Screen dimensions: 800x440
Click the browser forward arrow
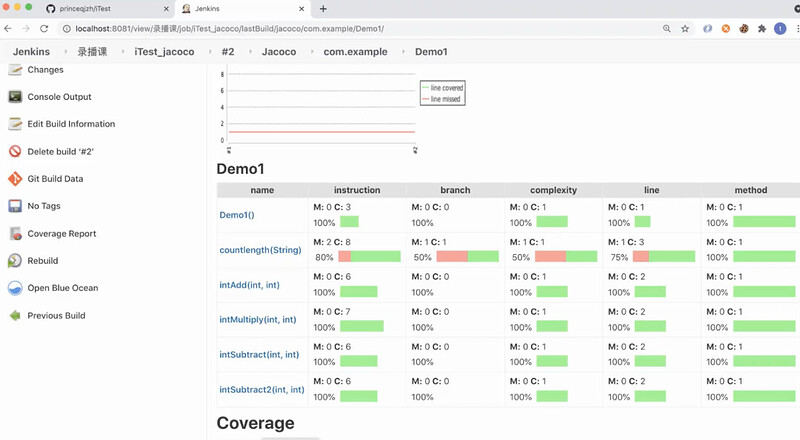pyautogui.click(x=26, y=29)
